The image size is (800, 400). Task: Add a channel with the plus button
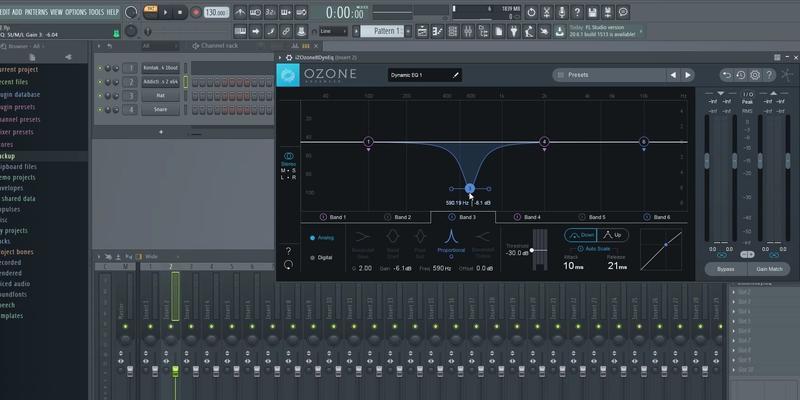161,132
